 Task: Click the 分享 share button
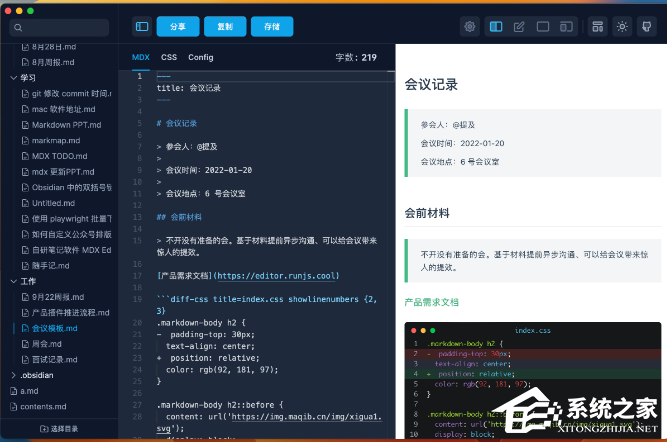click(x=178, y=27)
